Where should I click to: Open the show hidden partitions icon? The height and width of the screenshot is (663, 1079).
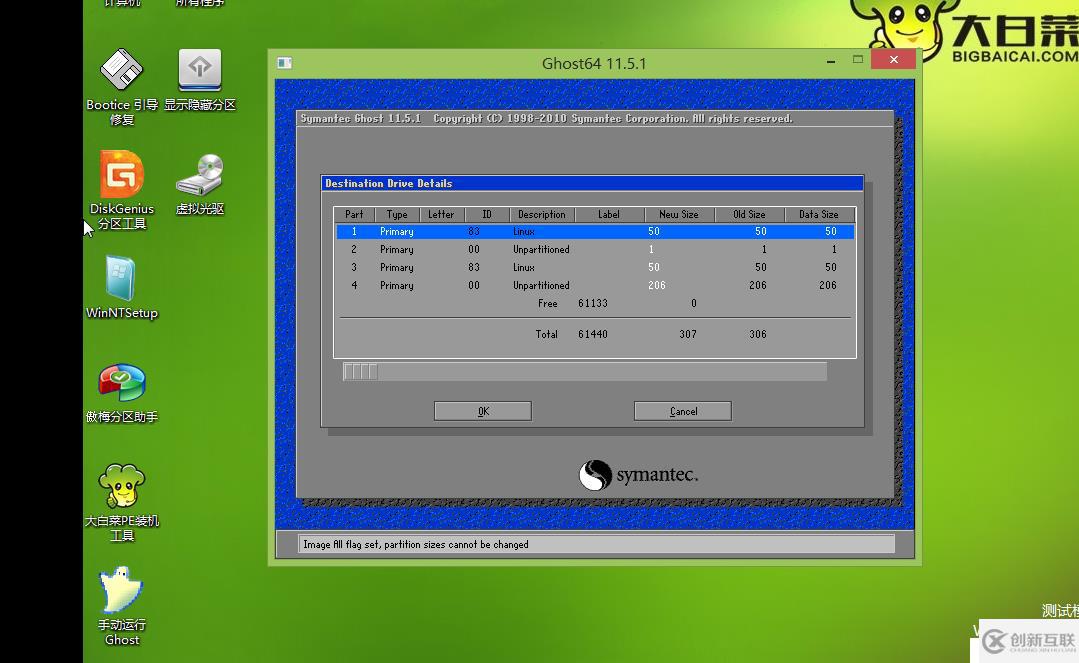pyautogui.click(x=200, y=72)
